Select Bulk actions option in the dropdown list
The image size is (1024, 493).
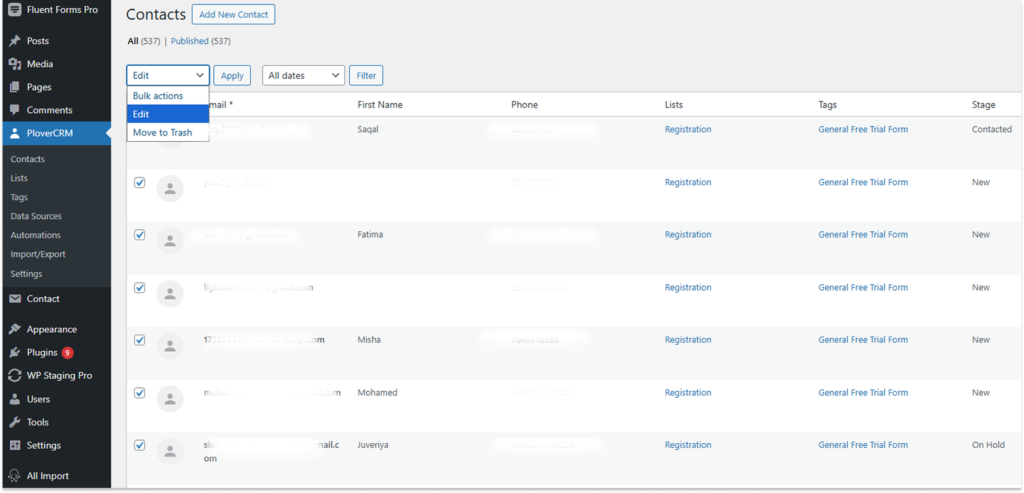(158, 96)
